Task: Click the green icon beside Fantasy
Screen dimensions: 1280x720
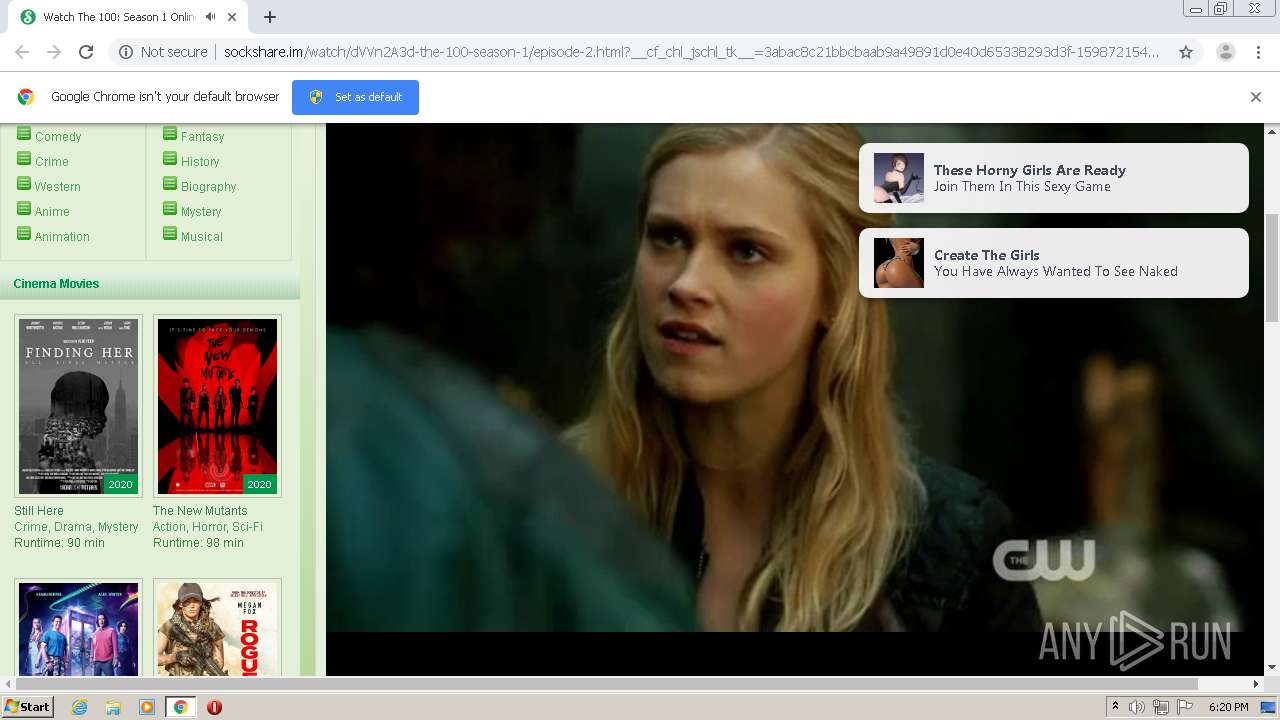Action: click(x=170, y=133)
